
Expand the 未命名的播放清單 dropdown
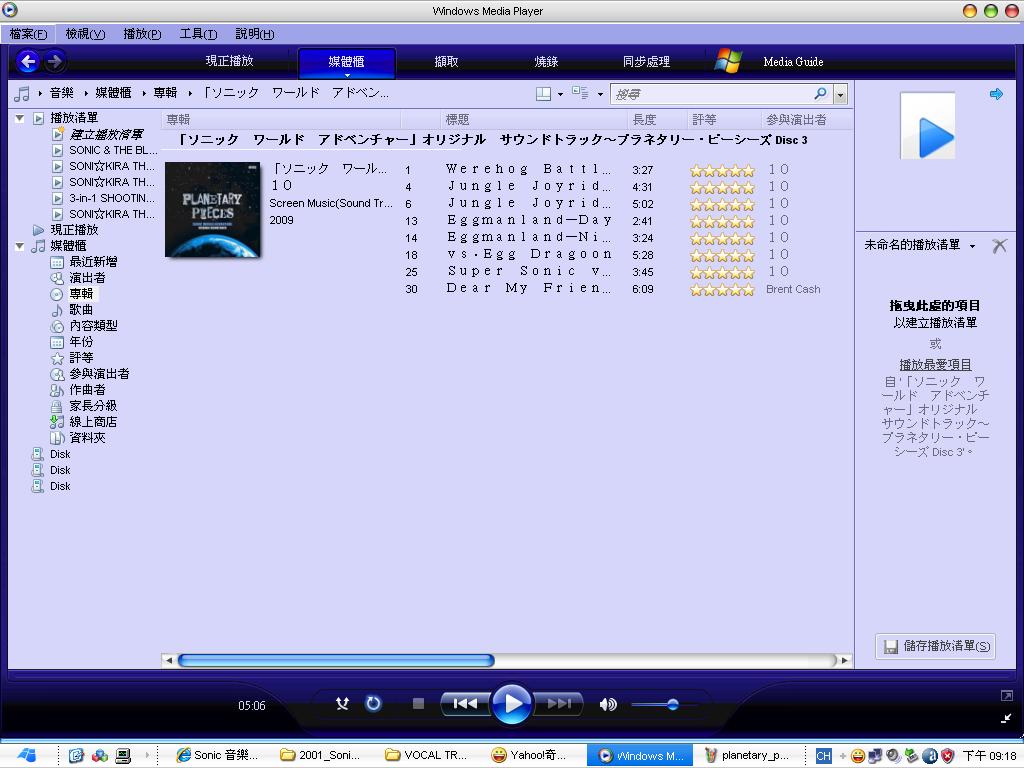point(972,246)
